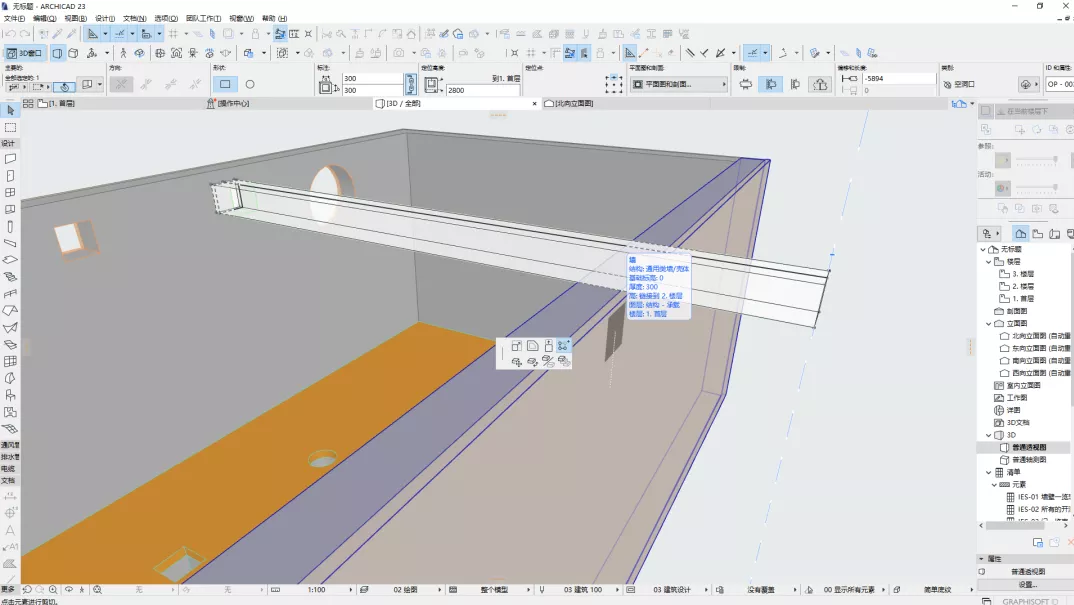
Task: Switch to the 北向立面图 tab
Action: click(x=574, y=103)
